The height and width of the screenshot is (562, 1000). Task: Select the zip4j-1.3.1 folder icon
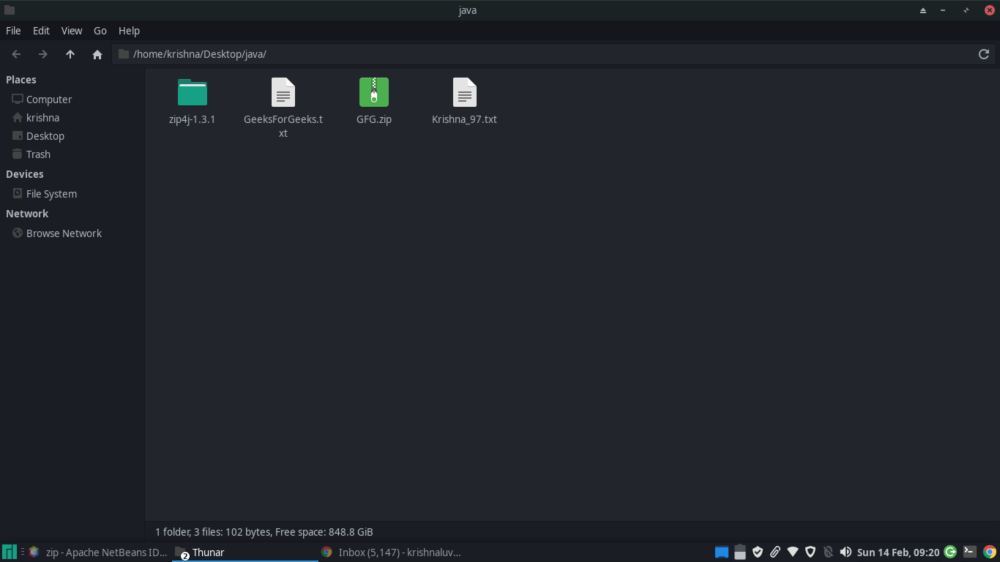pos(192,92)
